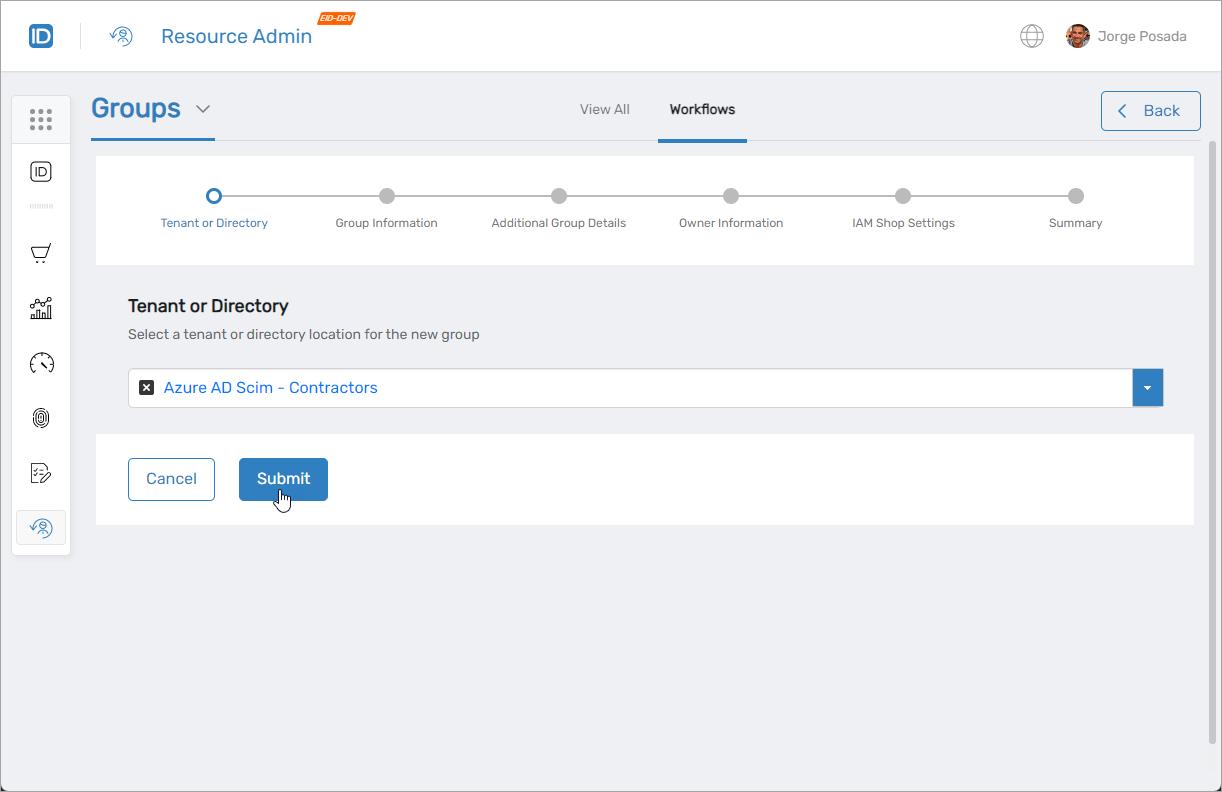Expand the Groups title dropdown chevron
Image resolution: width=1222 pixels, height=792 pixels.
coord(203,109)
